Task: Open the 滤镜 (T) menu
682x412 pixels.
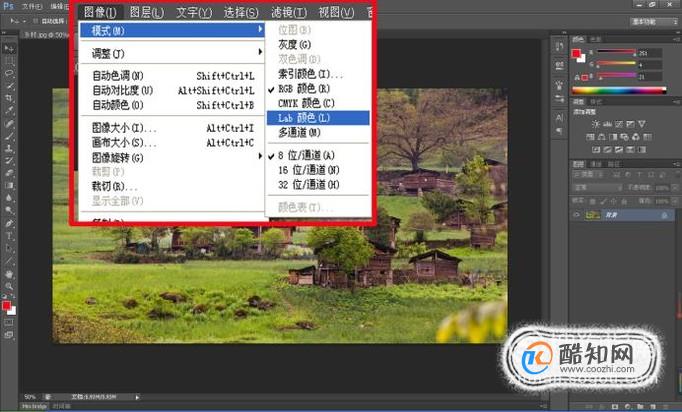Action: coord(289,12)
